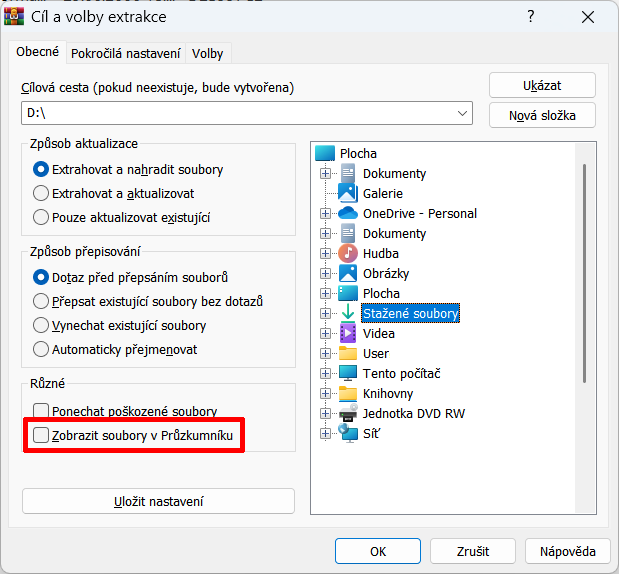Click the Videa film icon
Image resolution: width=619 pixels, height=574 pixels.
click(348, 333)
